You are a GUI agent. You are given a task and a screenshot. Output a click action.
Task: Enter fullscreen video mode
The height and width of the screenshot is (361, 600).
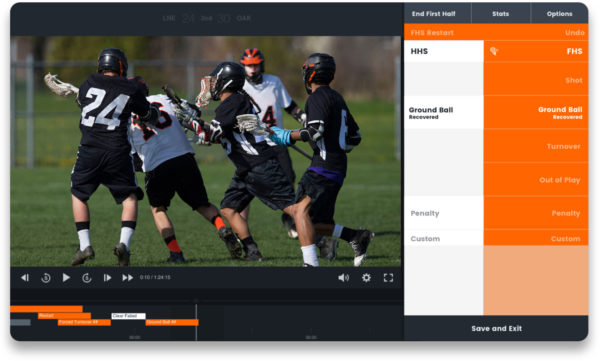pyautogui.click(x=388, y=278)
